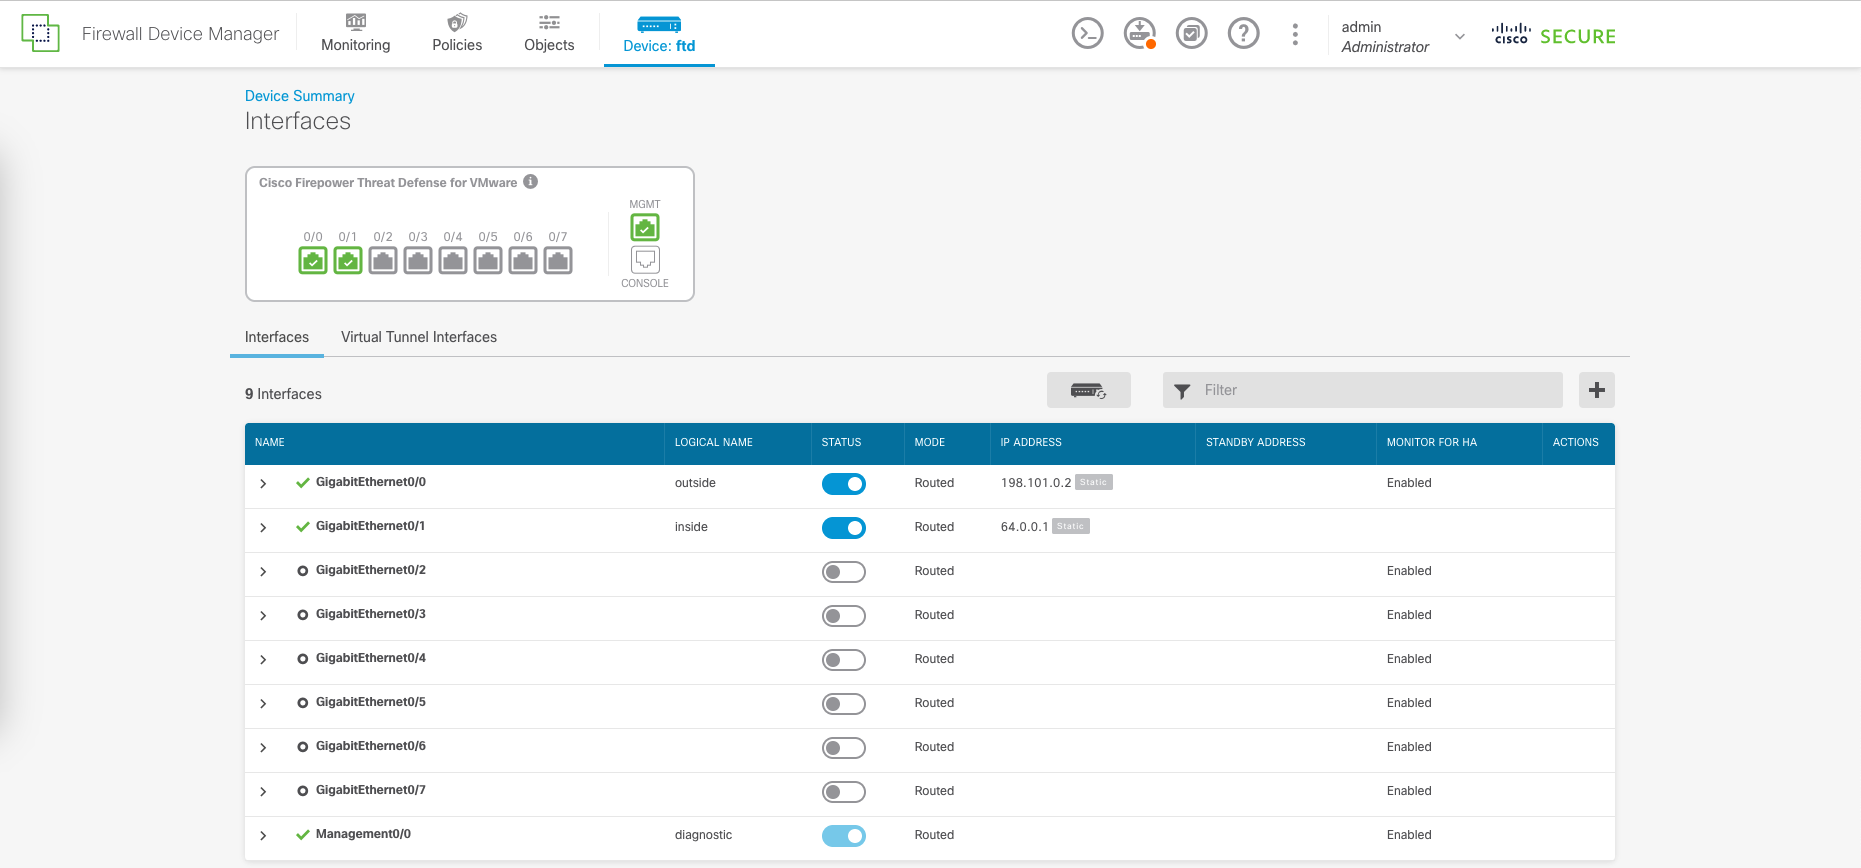Disable the GigabitEthernet0/0 status toggle
The image size is (1861, 868).
point(843,484)
